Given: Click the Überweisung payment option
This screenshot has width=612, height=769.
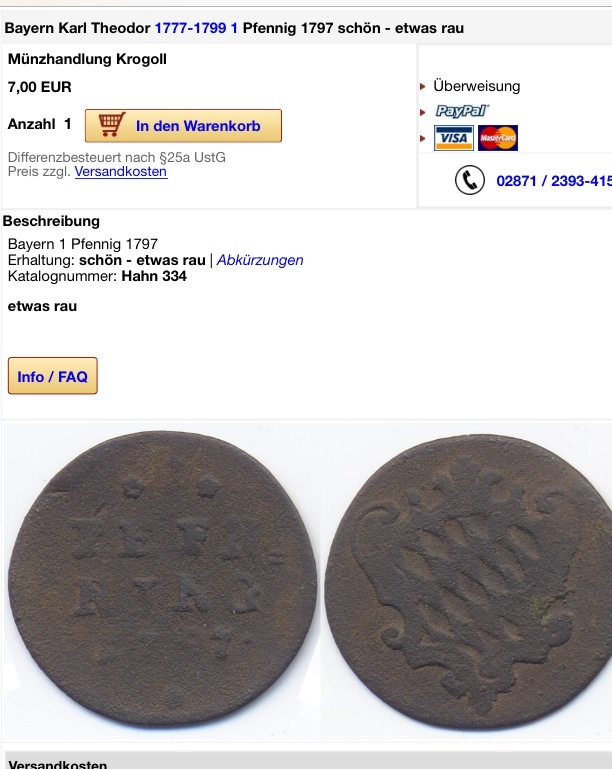Looking at the screenshot, I should click(476, 86).
